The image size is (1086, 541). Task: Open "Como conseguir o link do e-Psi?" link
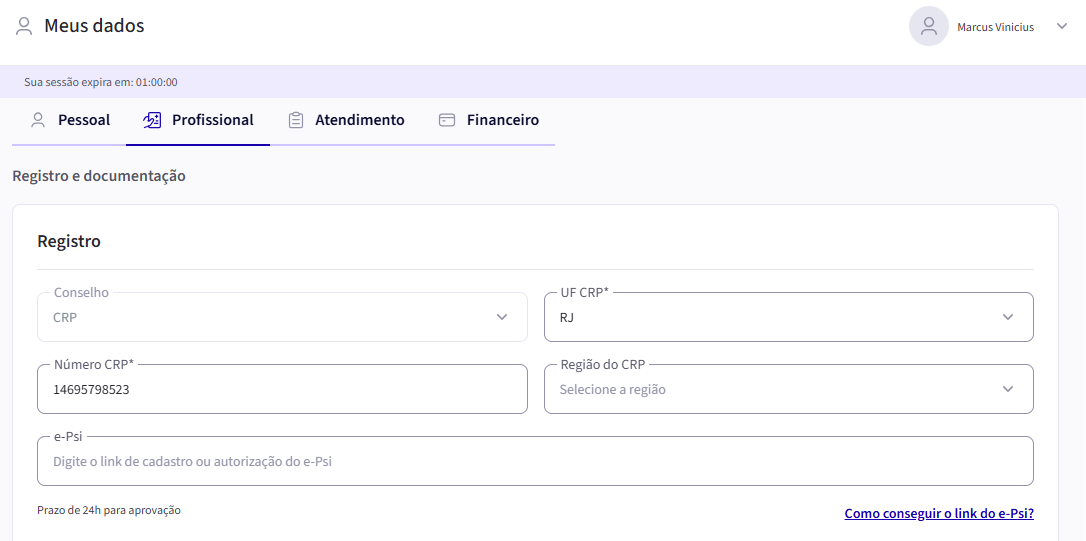[x=939, y=514]
